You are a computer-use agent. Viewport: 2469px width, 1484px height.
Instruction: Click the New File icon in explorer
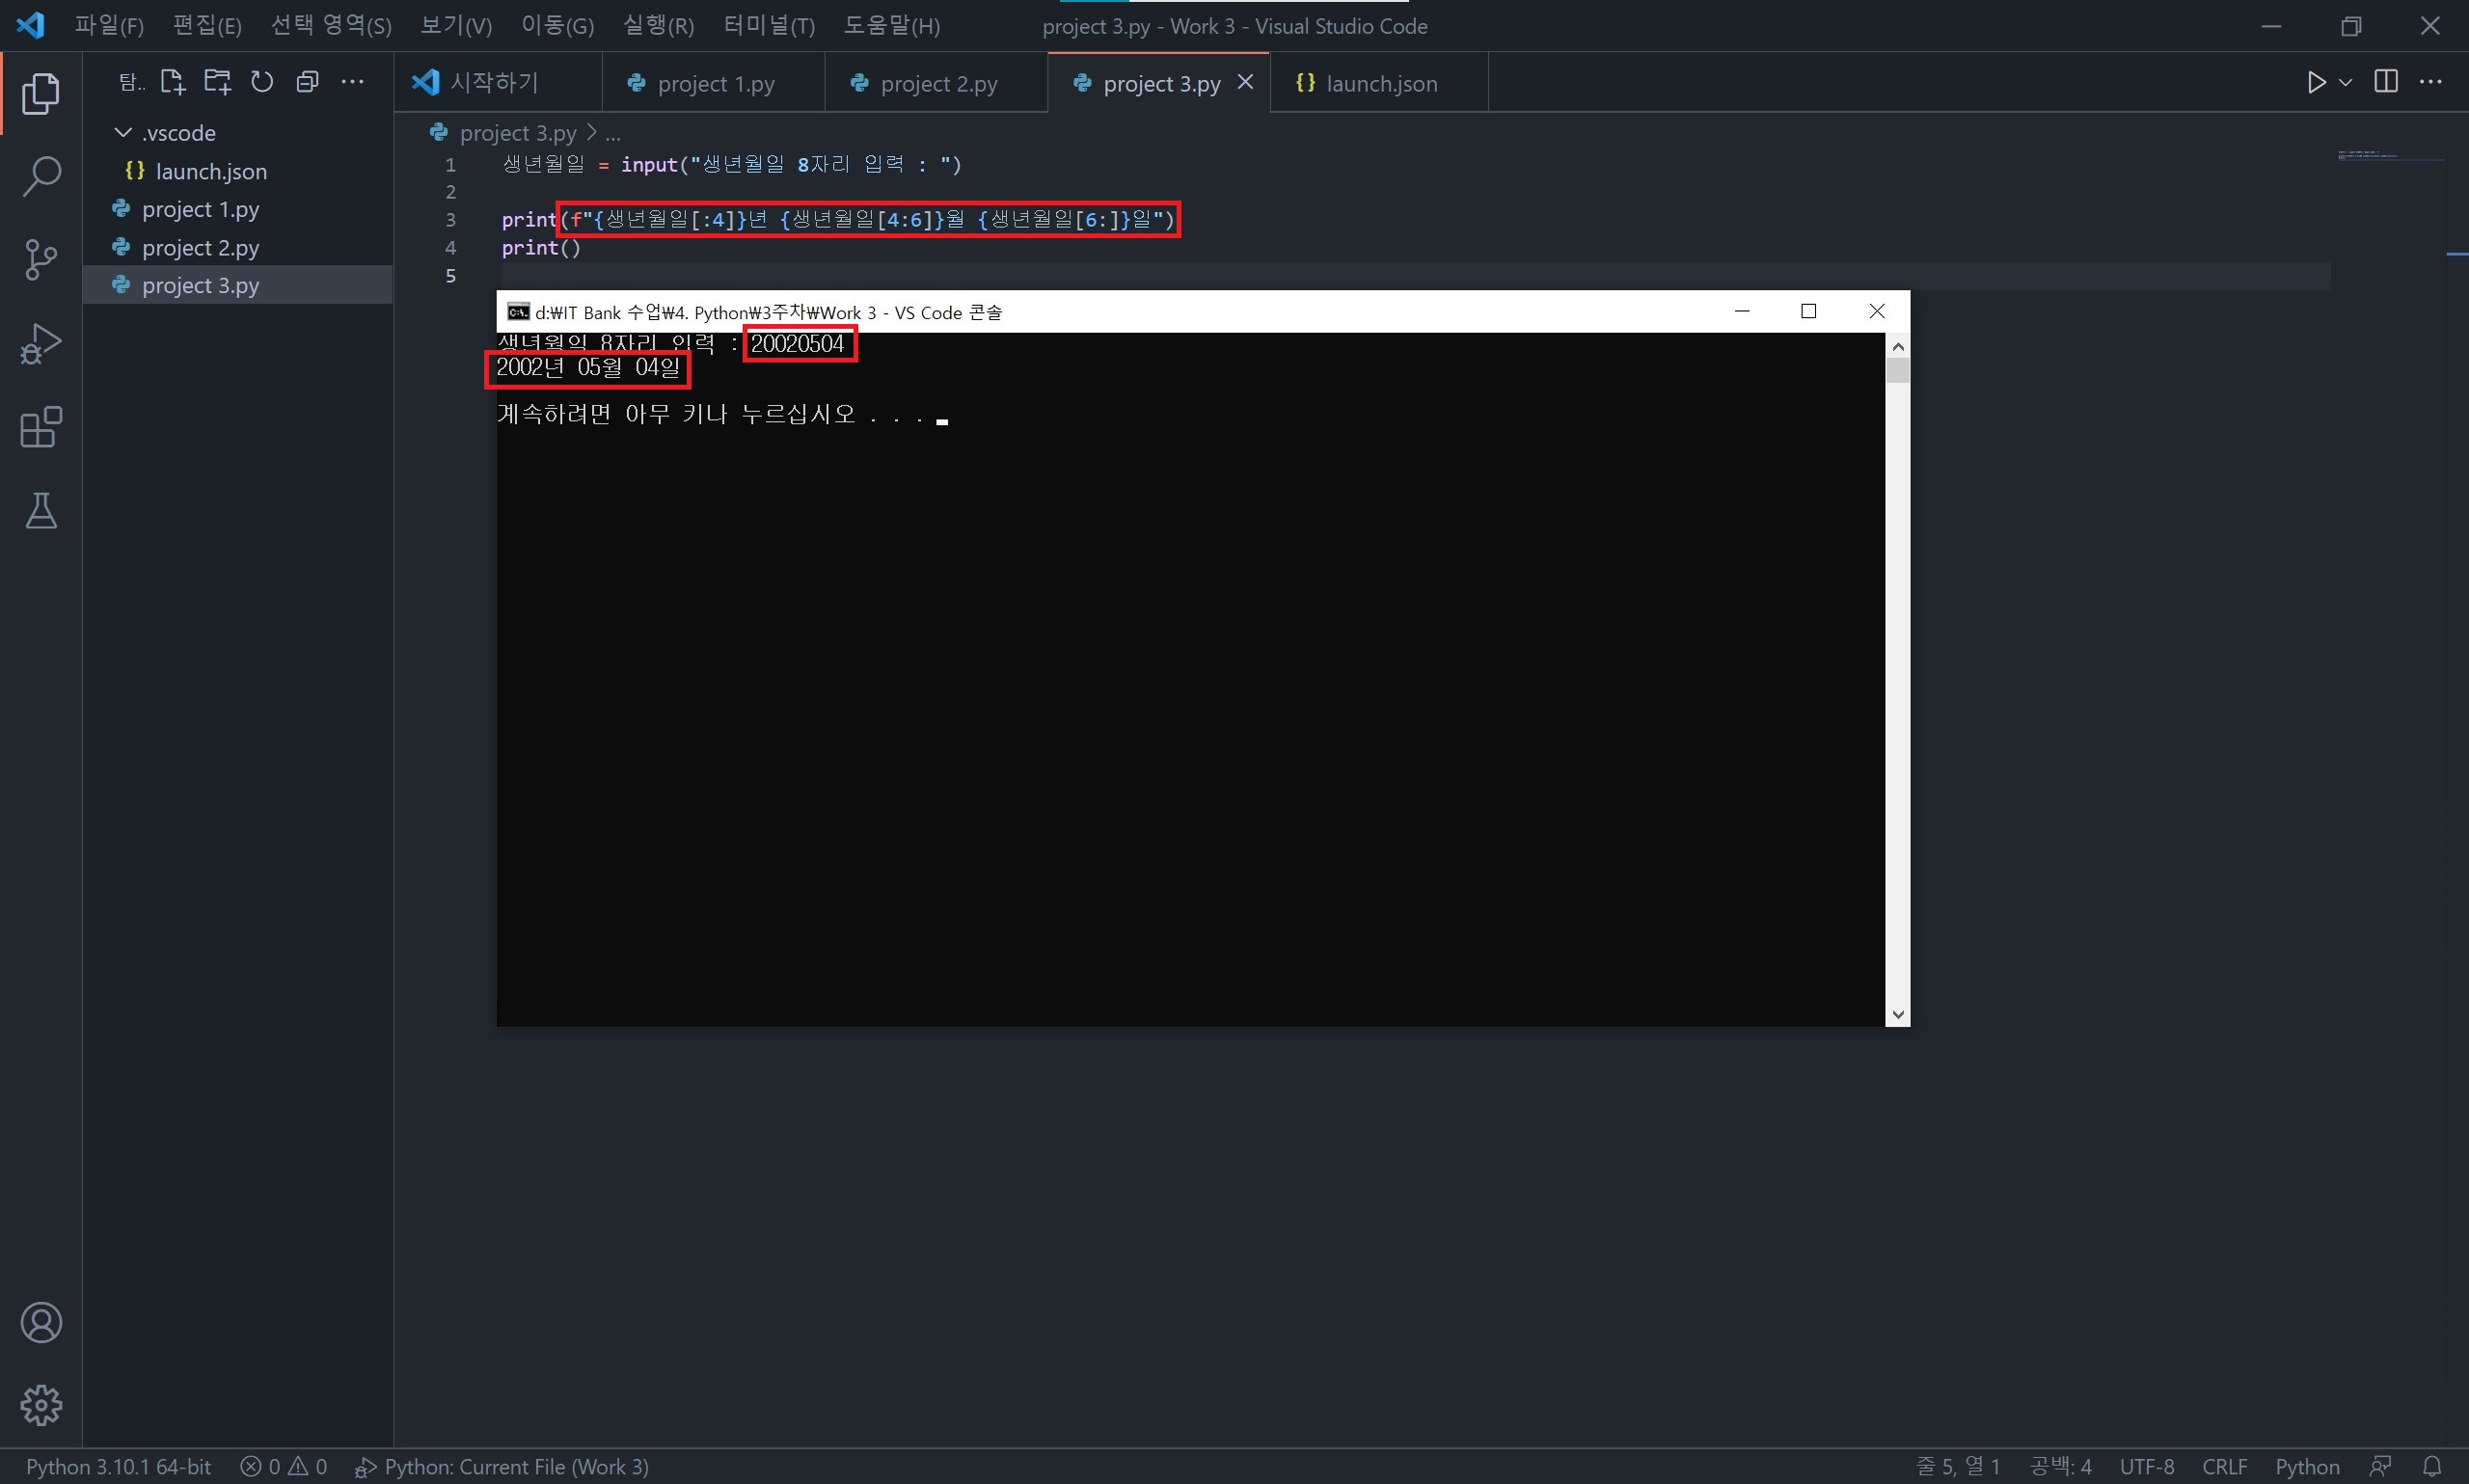click(x=173, y=82)
